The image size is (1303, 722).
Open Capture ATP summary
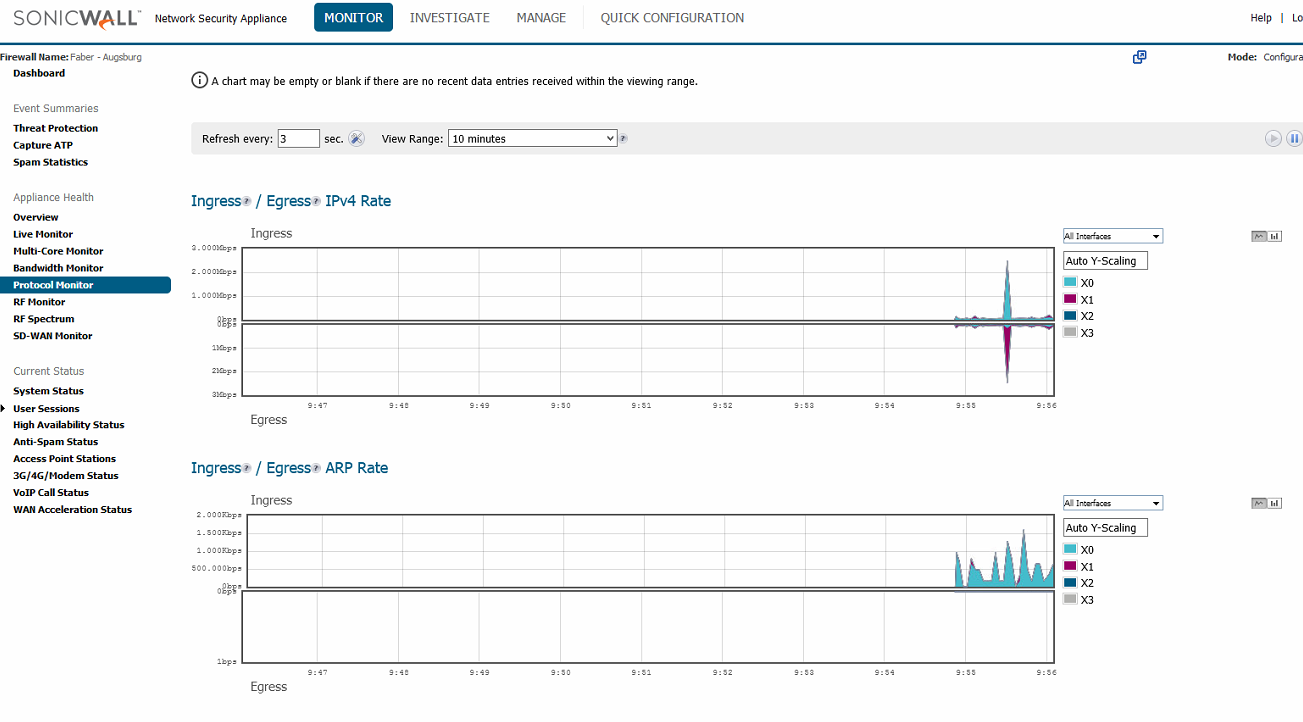tap(43, 145)
